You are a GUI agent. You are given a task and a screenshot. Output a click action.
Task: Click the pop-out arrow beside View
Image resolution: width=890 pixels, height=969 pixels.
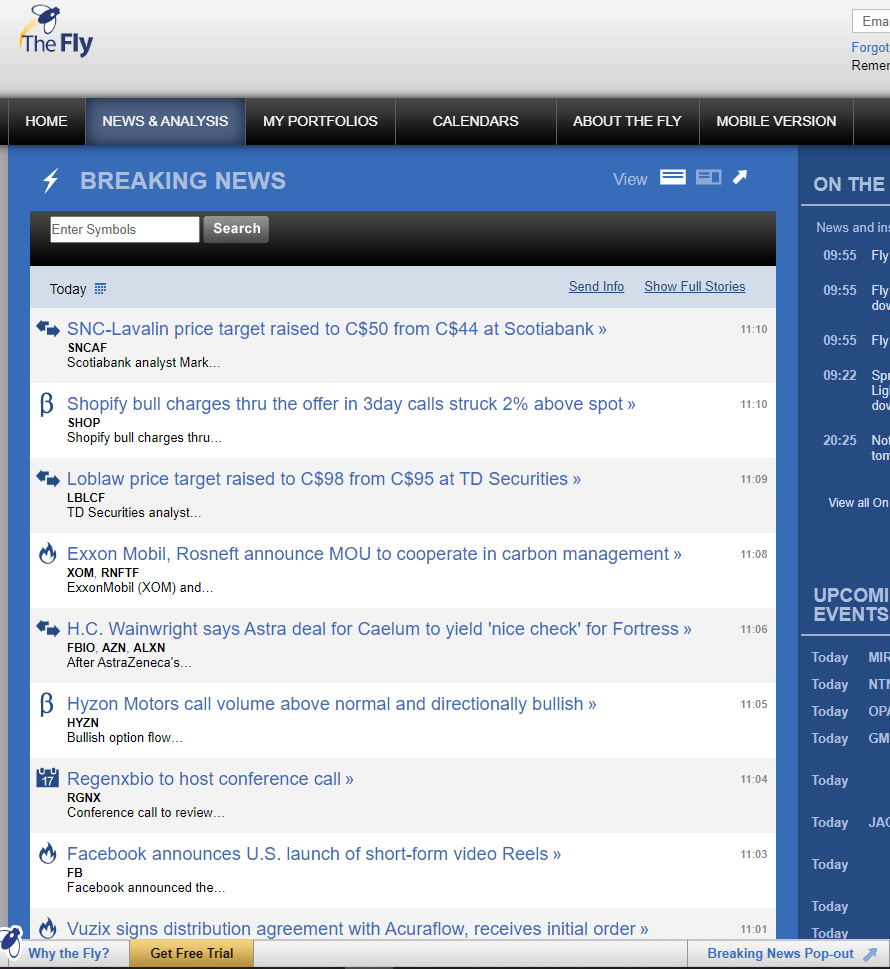740,177
